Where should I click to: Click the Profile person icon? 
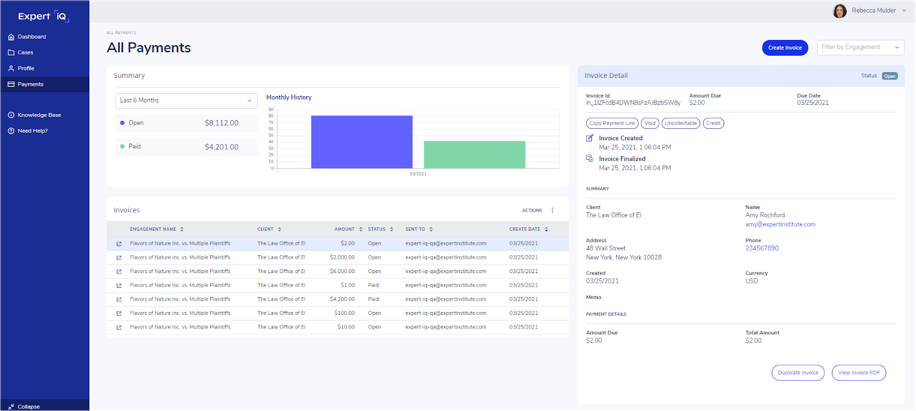click(x=11, y=69)
